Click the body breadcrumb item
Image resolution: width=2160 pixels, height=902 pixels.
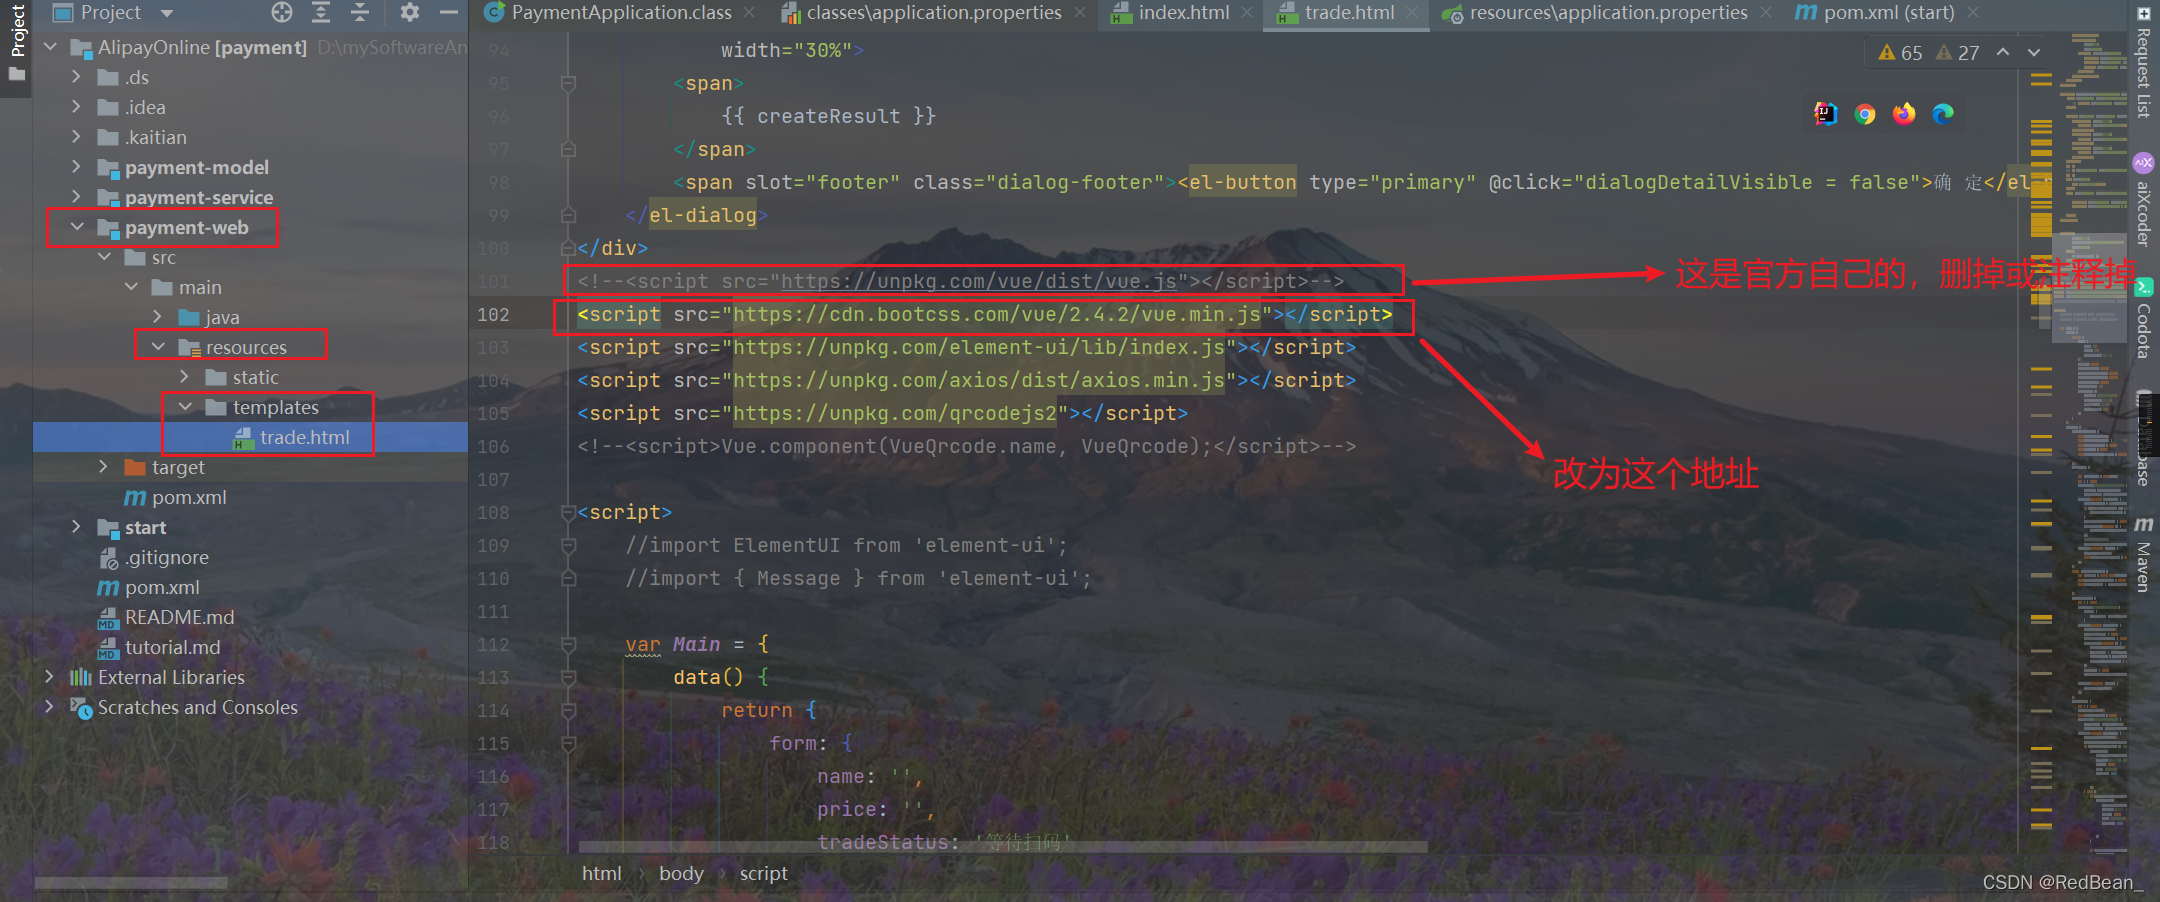[681, 873]
